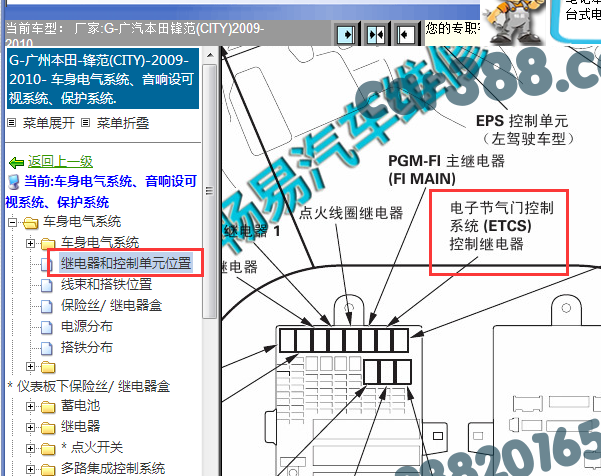Open 返回上一级 link

coord(60,162)
